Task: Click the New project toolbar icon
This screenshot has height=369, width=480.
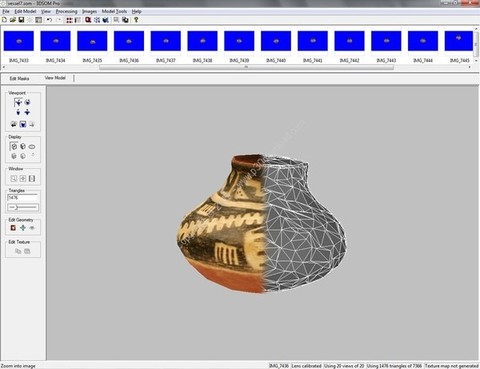Action: (x=4, y=20)
